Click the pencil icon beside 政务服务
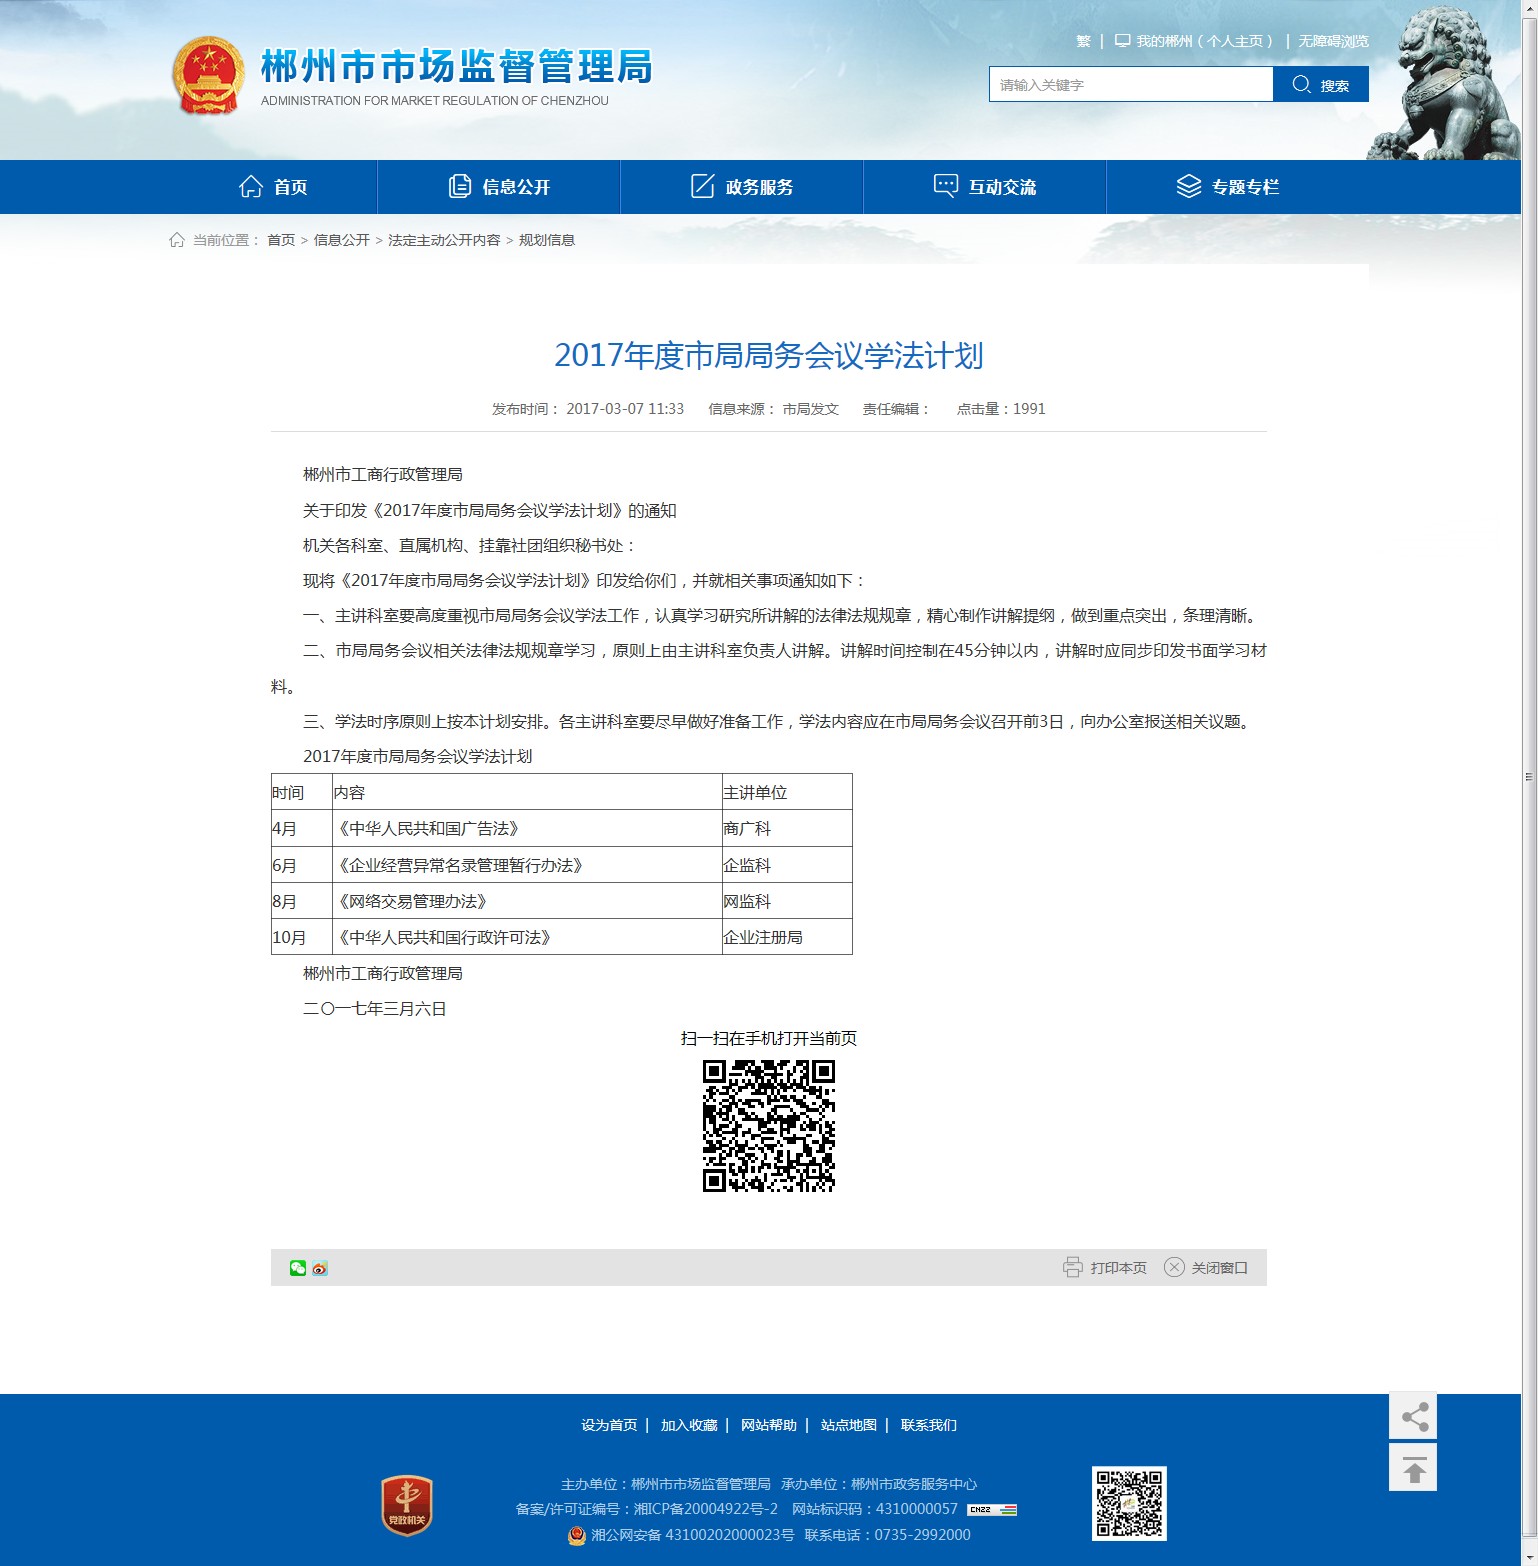The height and width of the screenshot is (1566, 1538). [703, 187]
